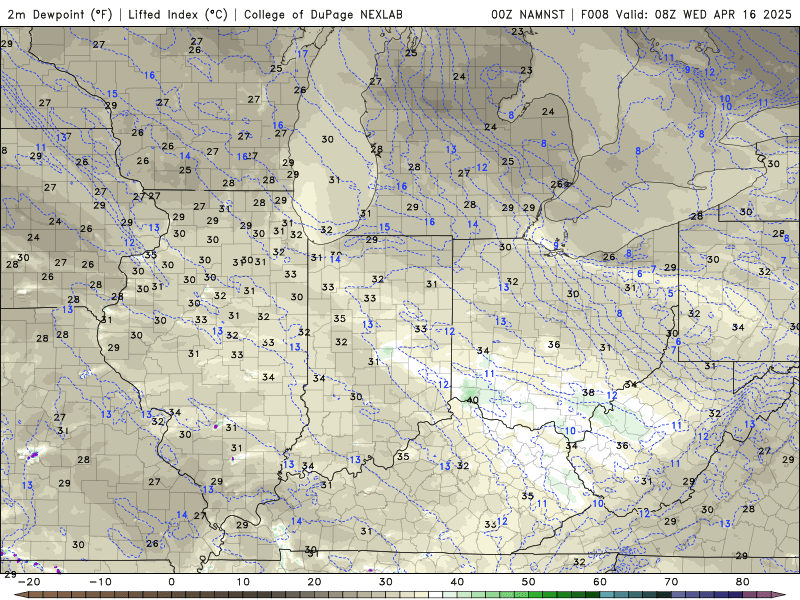Click the blue lifted index label "17"
This screenshot has height=600, width=800.
click(x=303, y=54)
